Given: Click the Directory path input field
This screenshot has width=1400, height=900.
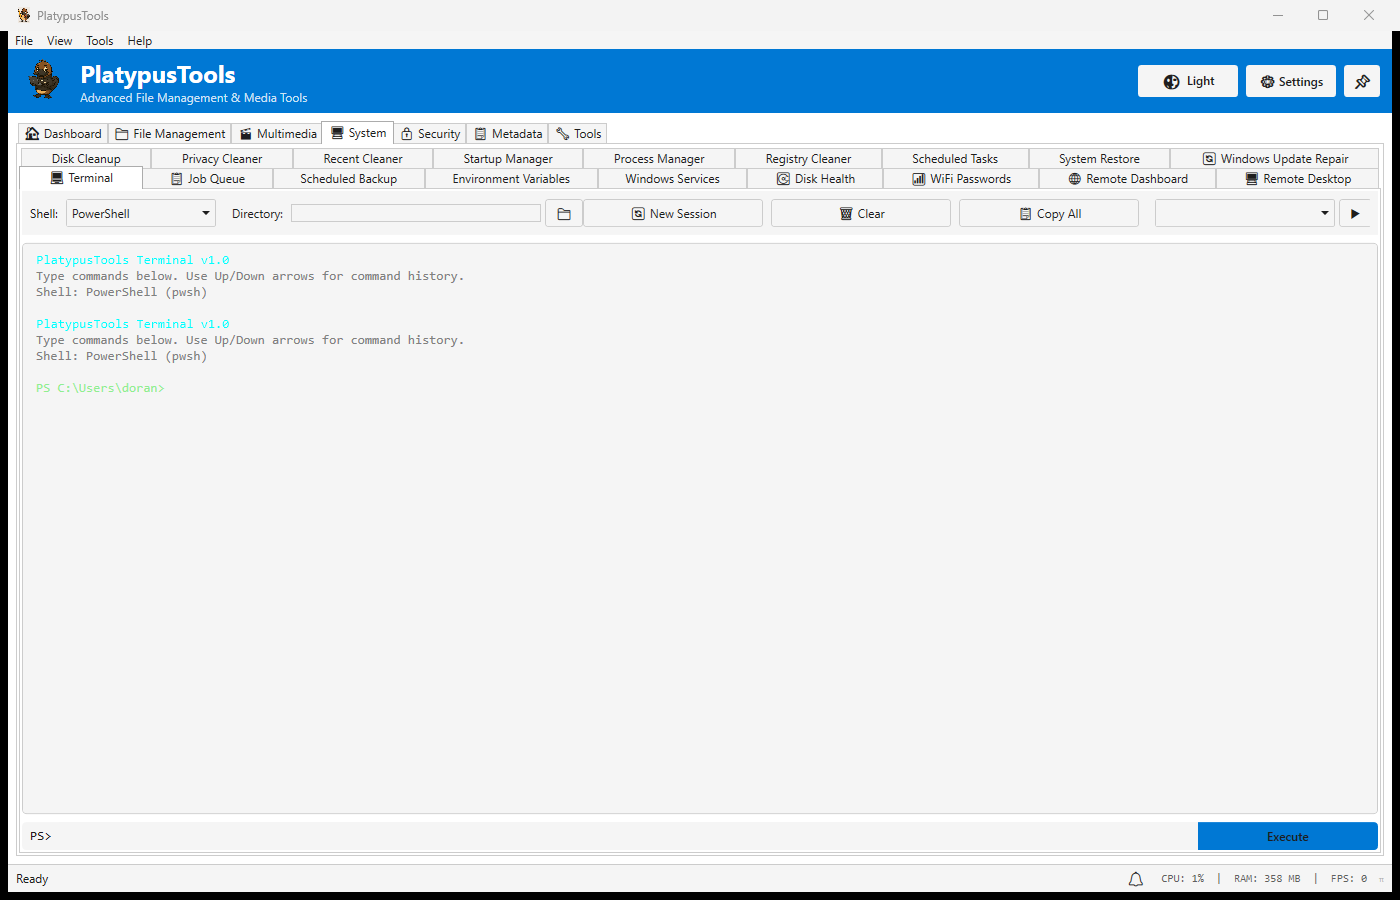Looking at the screenshot, I should 415,214.
